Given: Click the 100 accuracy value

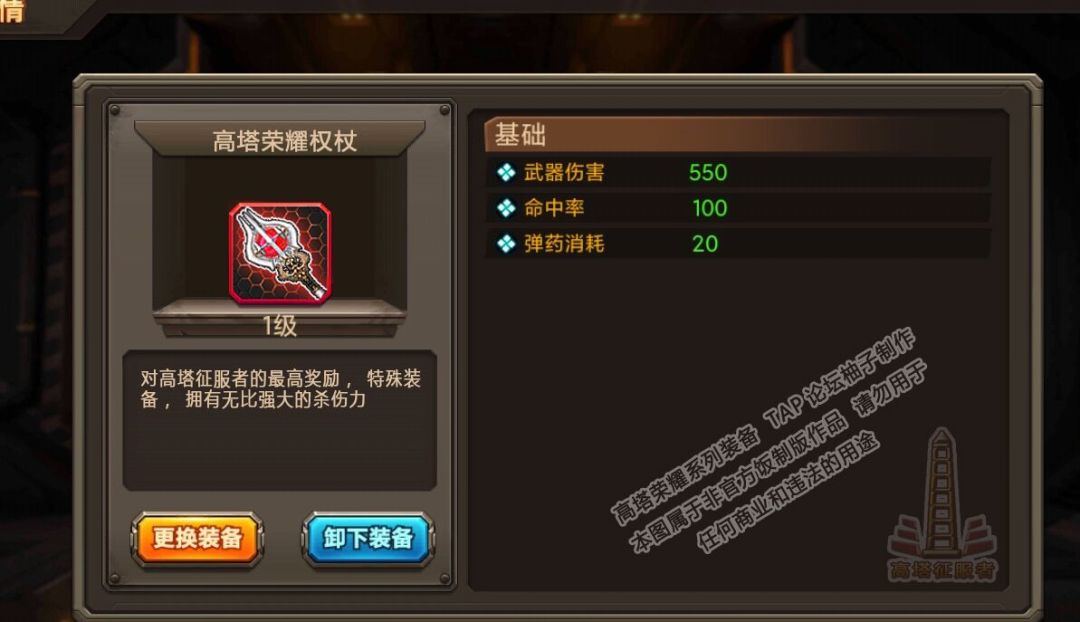Looking at the screenshot, I should 709,208.
